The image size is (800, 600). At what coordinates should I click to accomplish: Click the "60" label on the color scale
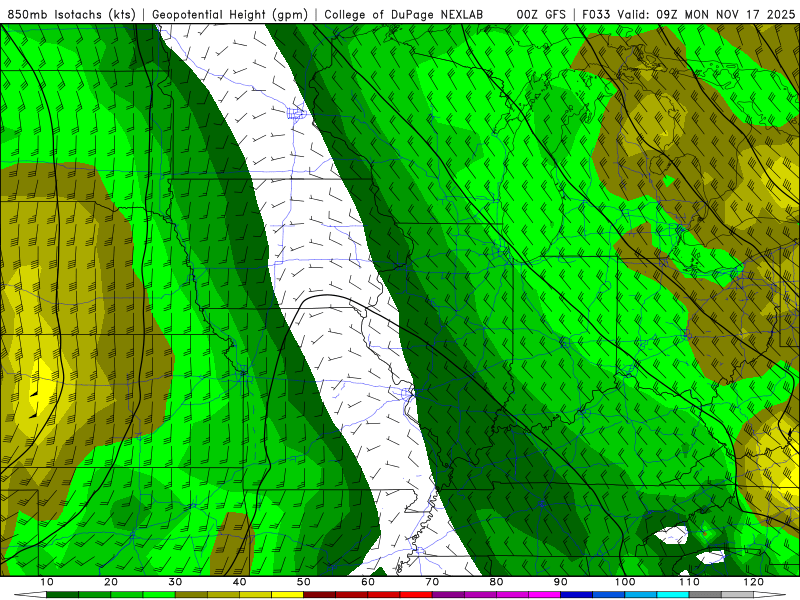(x=368, y=582)
